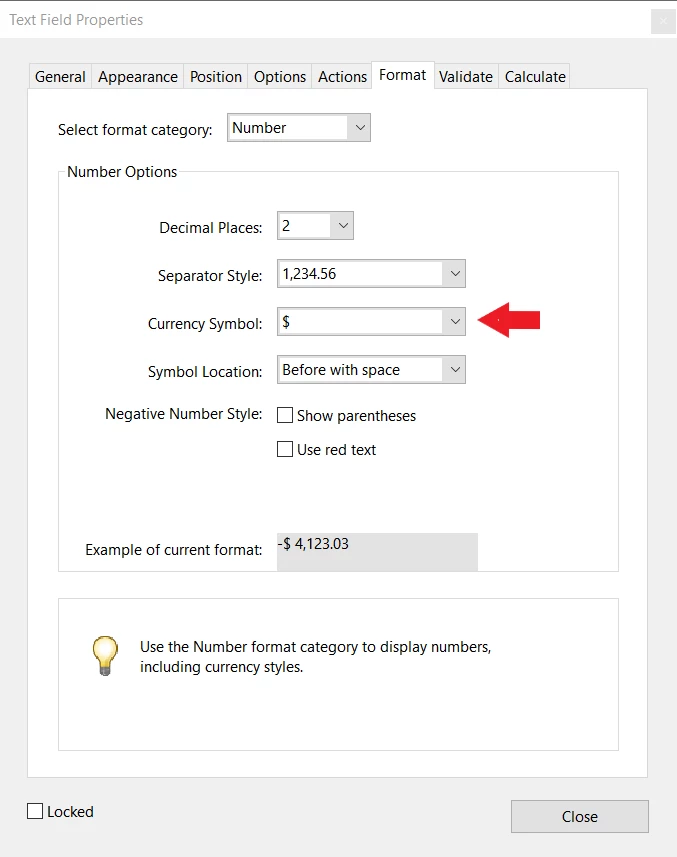Enable Show parentheses checkbox
677x857 pixels.
coord(285,415)
